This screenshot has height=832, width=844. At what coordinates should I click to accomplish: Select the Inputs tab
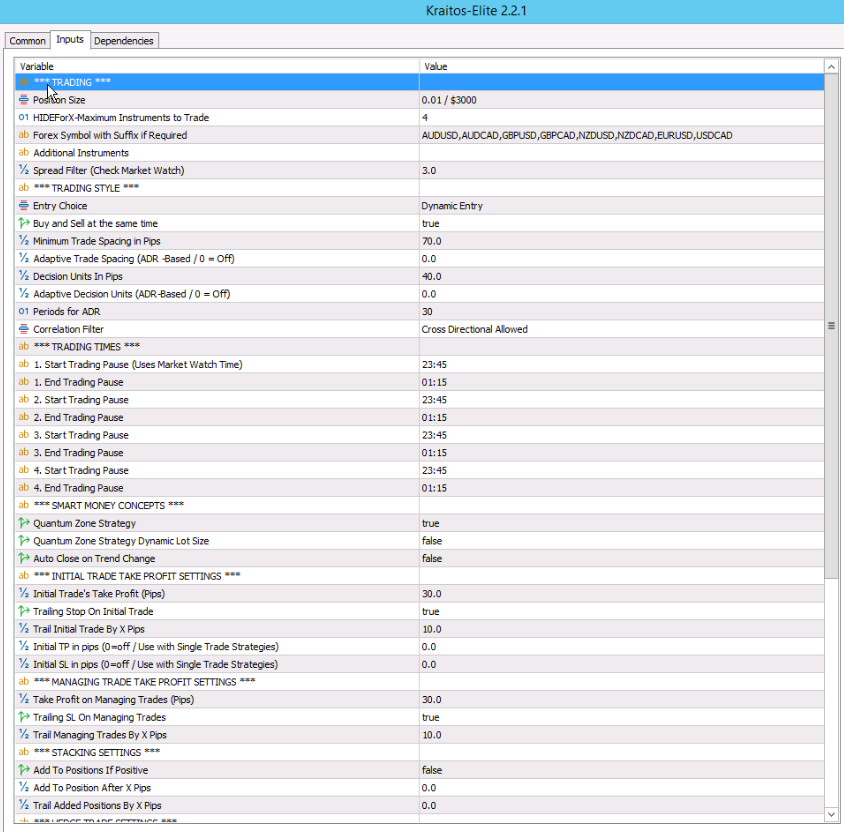(70, 39)
